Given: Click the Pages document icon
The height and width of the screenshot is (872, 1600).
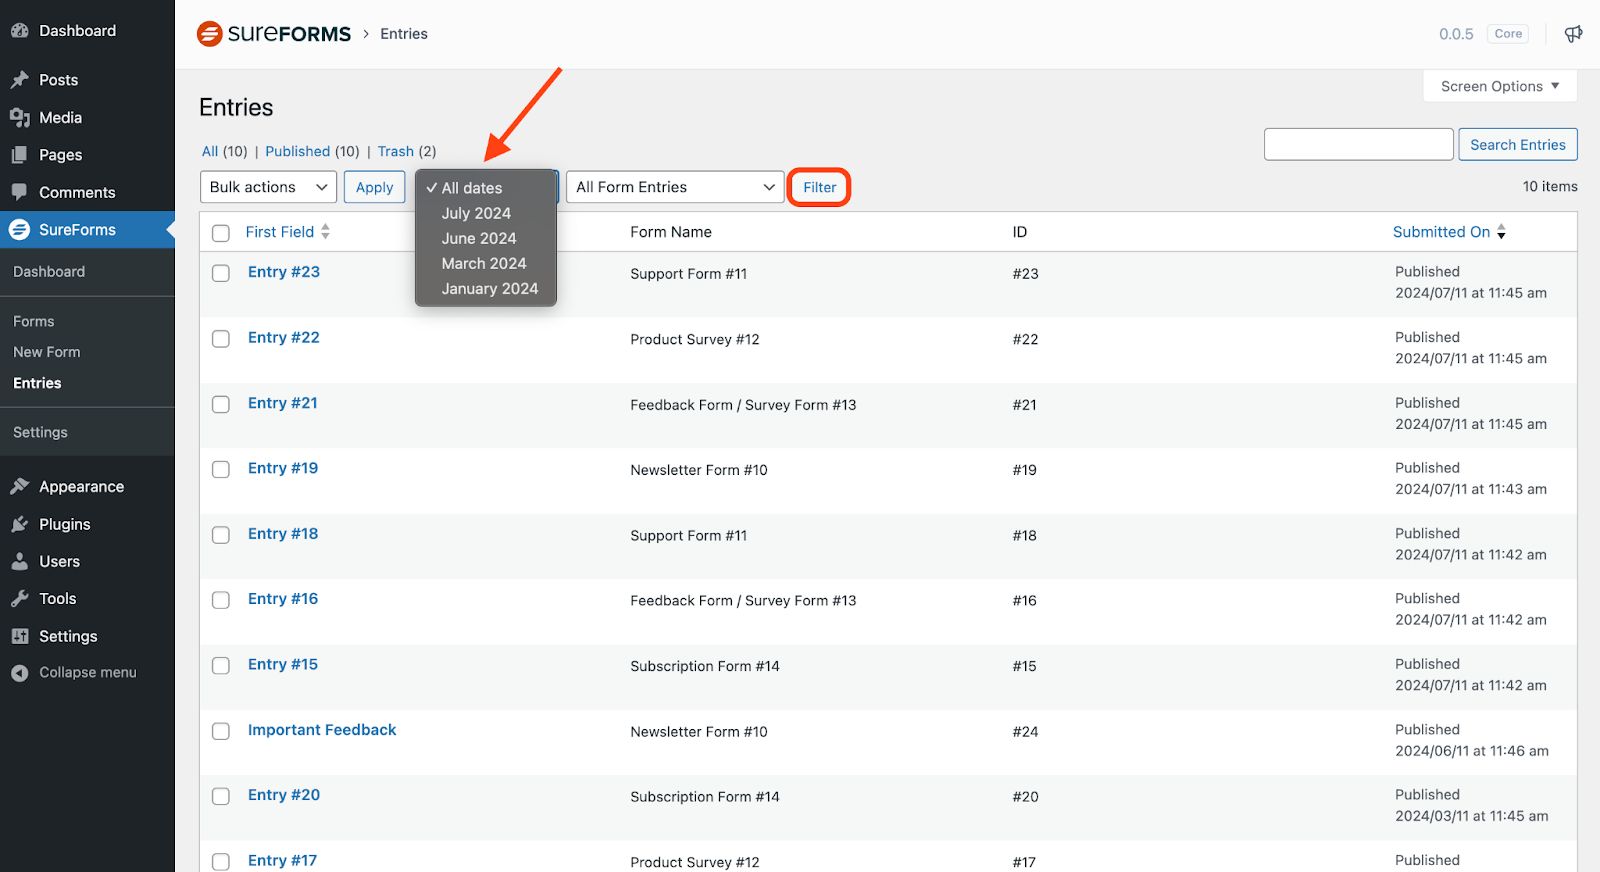Looking at the screenshot, I should click(x=19, y=155).
